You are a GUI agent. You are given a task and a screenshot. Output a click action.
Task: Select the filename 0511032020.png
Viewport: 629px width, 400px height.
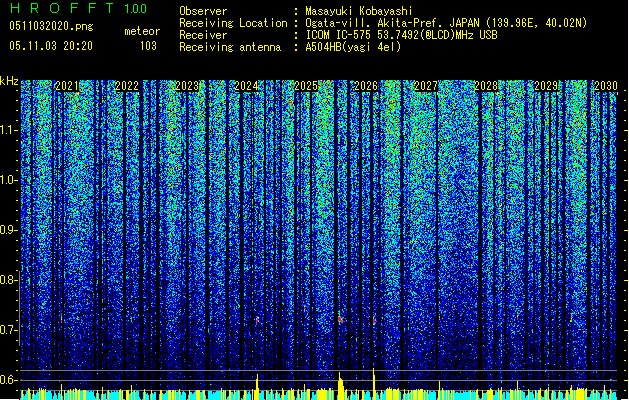click(x=51, y=26)
